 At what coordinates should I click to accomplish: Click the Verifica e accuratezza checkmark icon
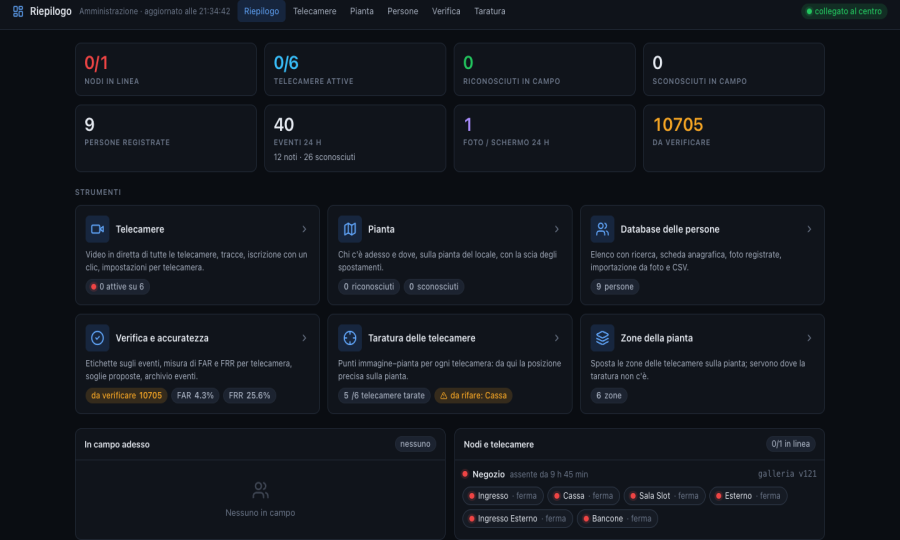point(98,338)
